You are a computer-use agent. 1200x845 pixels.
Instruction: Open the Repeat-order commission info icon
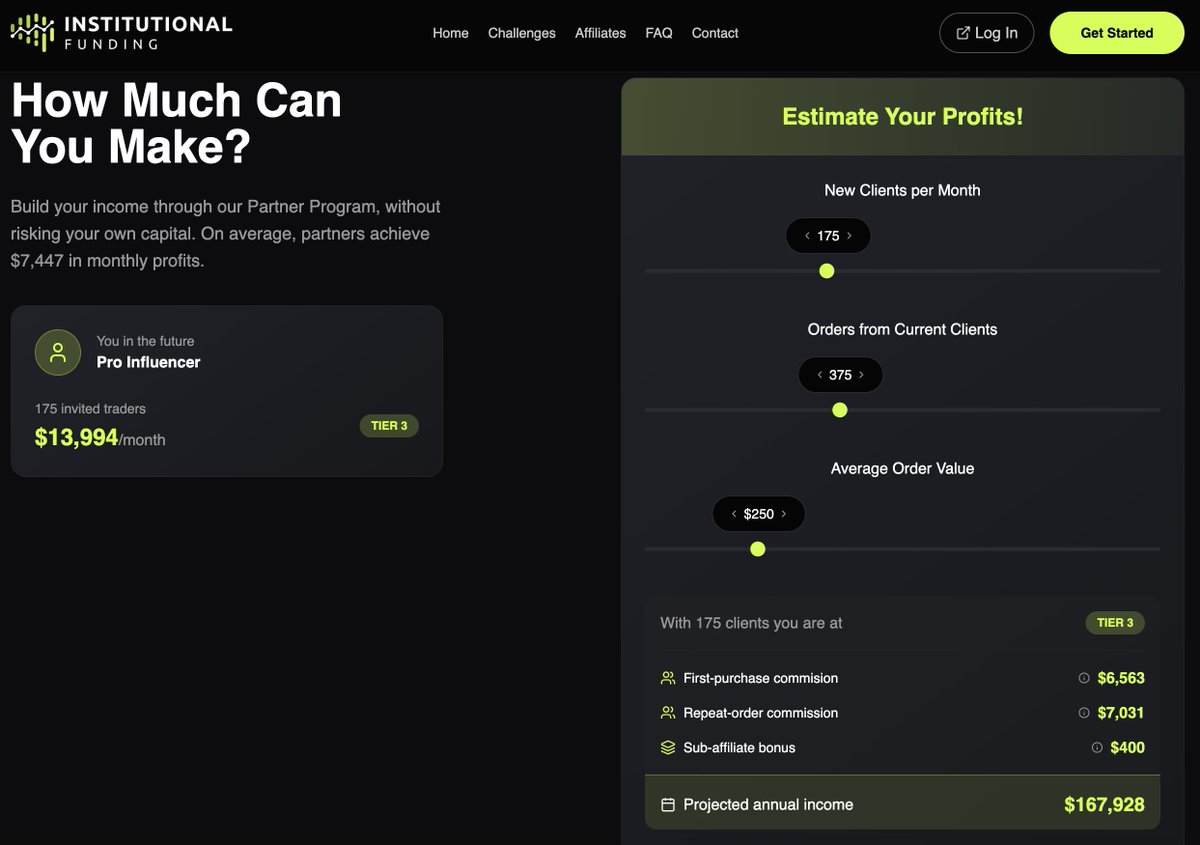1084,713
